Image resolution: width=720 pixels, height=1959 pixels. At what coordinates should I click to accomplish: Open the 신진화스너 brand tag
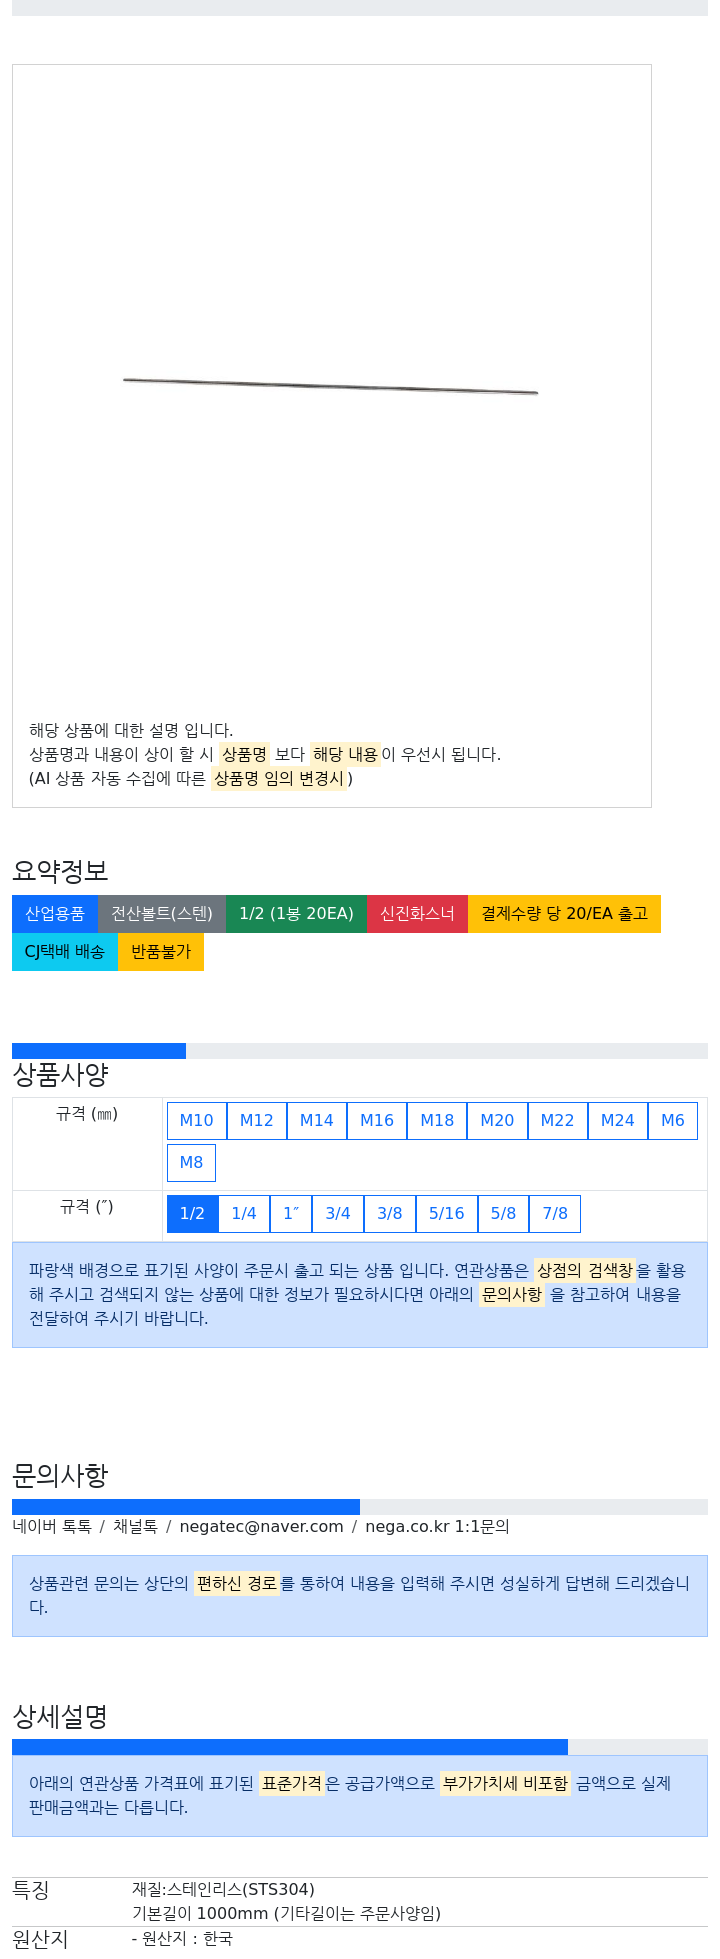point(417,914)
